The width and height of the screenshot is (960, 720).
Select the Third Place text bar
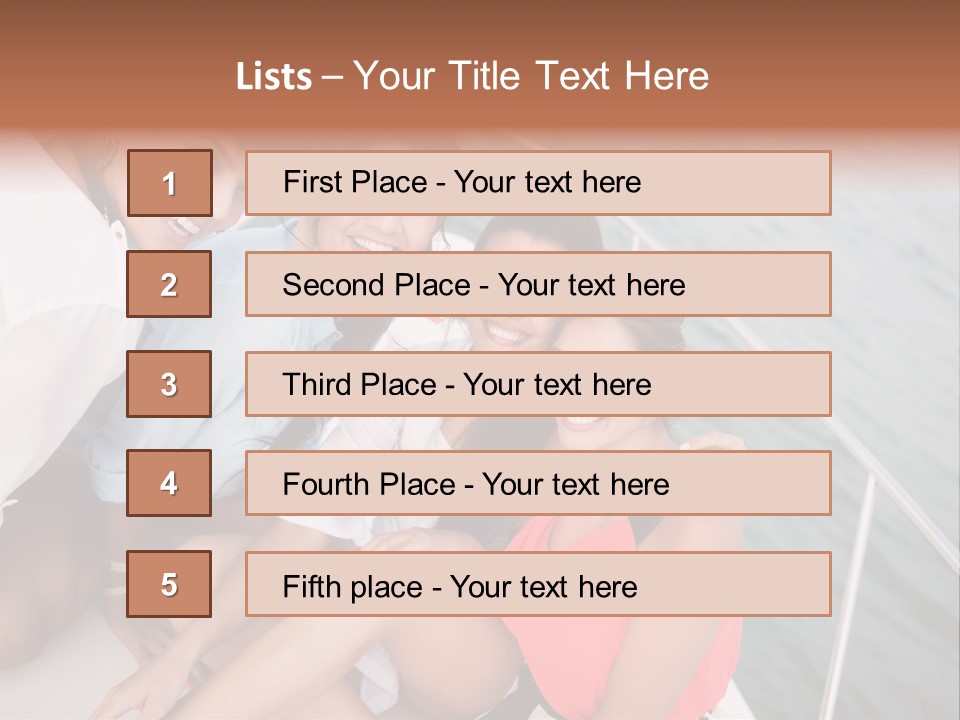(538, 384)
